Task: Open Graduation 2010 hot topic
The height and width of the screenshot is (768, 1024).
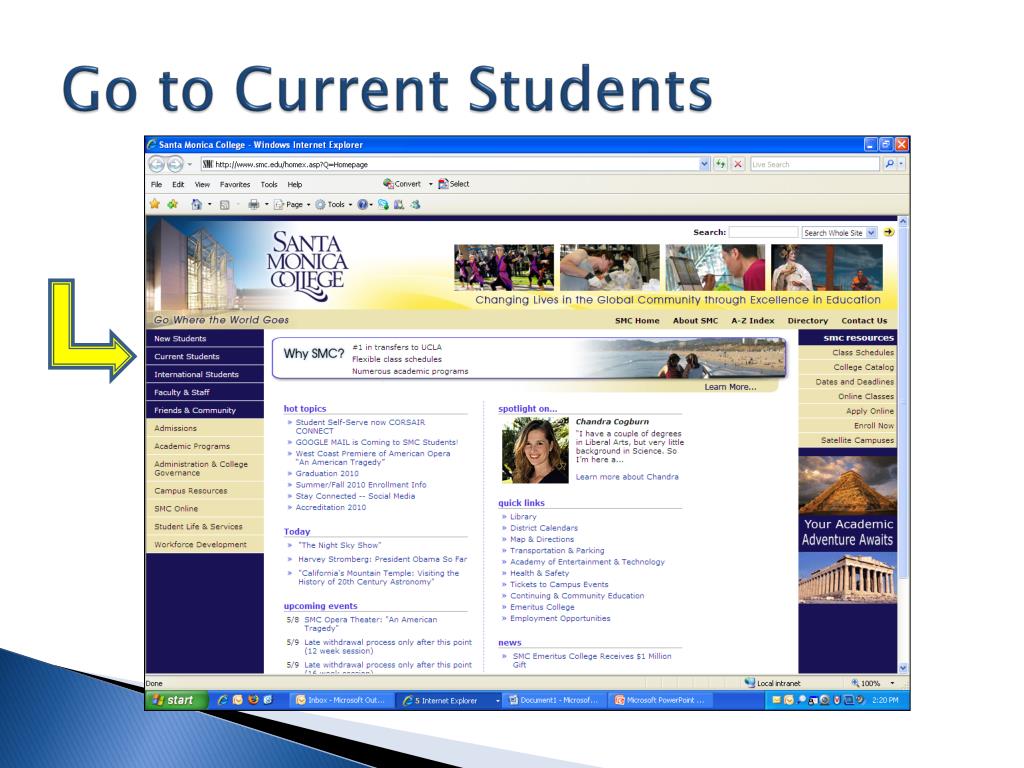Action: 327,473
